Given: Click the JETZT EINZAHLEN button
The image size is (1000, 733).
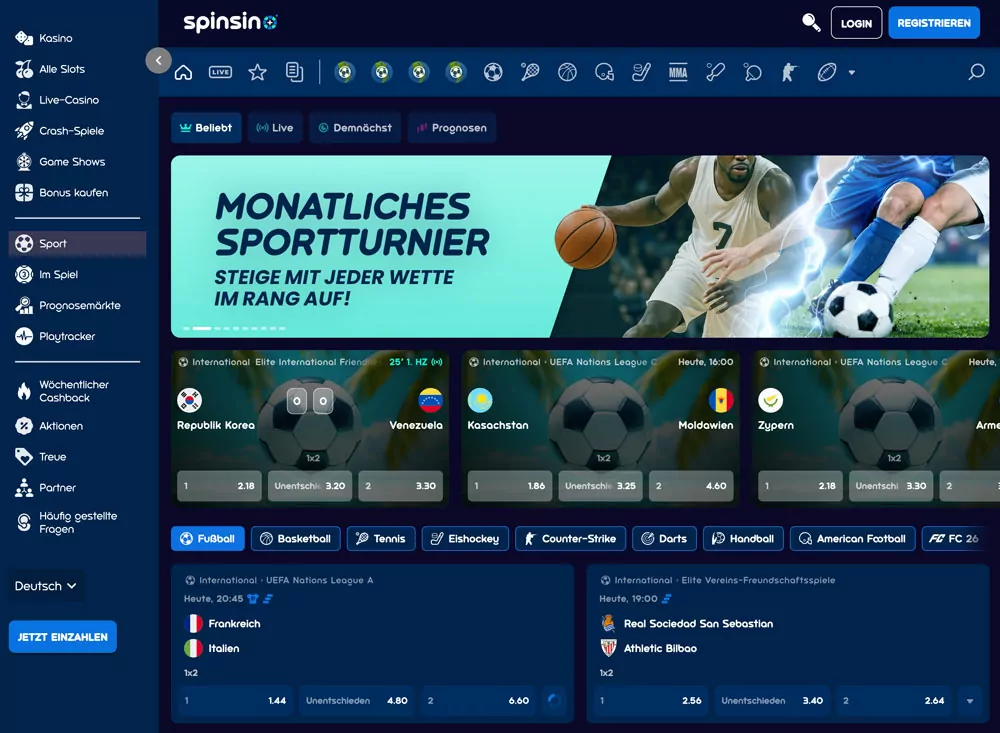Looking at the screenshot, I should click(x=62, y=637).
